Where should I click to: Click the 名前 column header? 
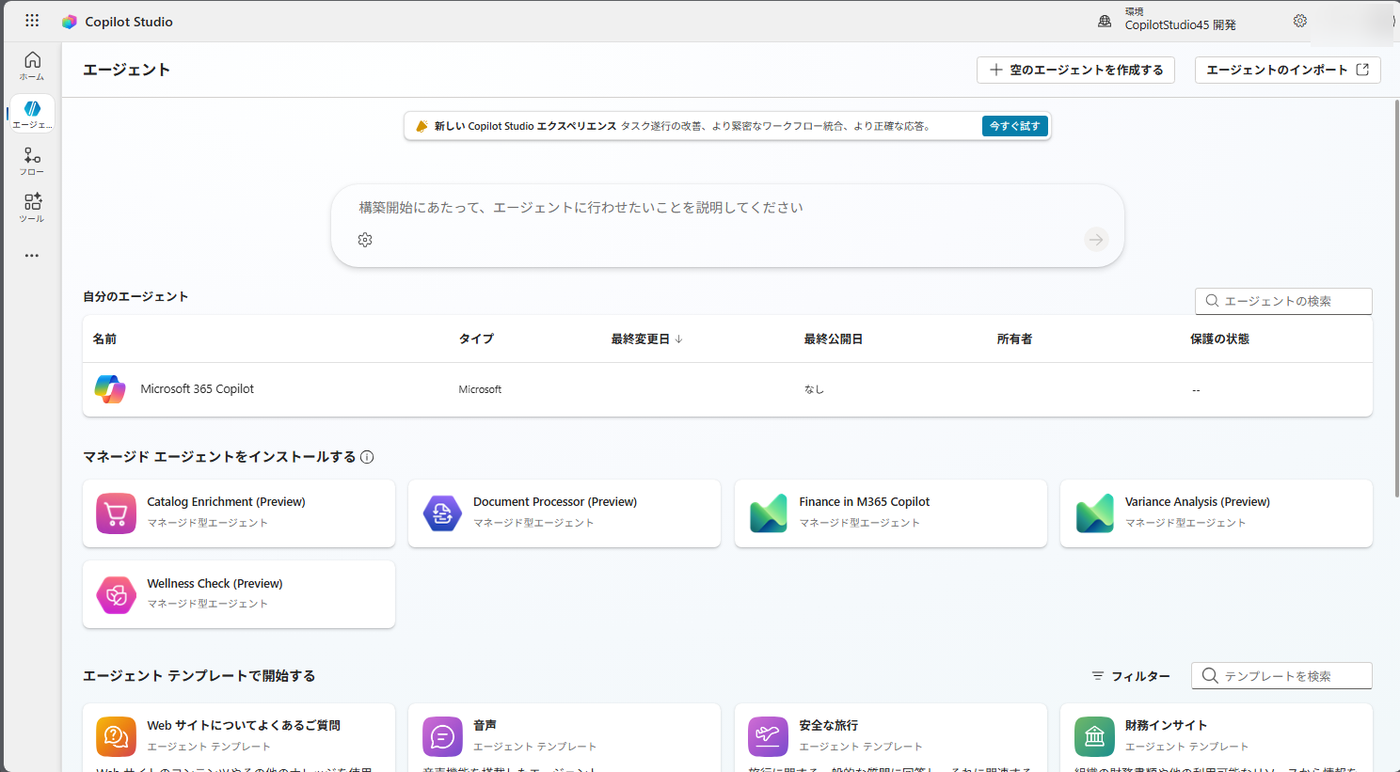click(105, 339)
